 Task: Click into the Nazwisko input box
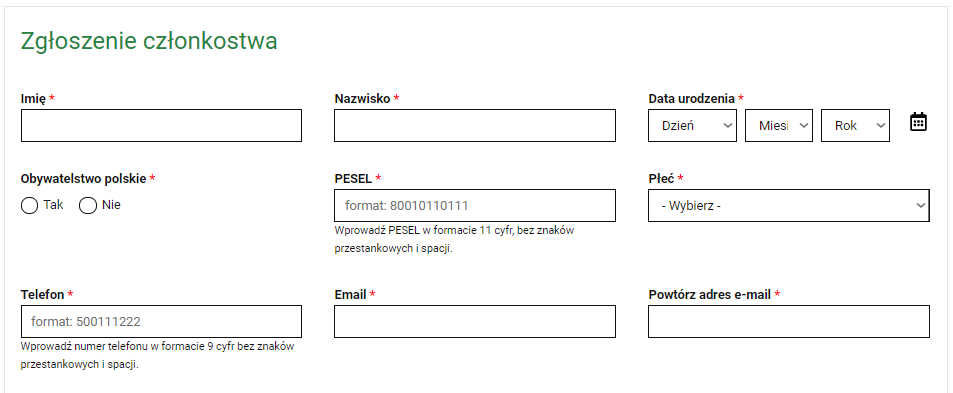coord(475,126)
